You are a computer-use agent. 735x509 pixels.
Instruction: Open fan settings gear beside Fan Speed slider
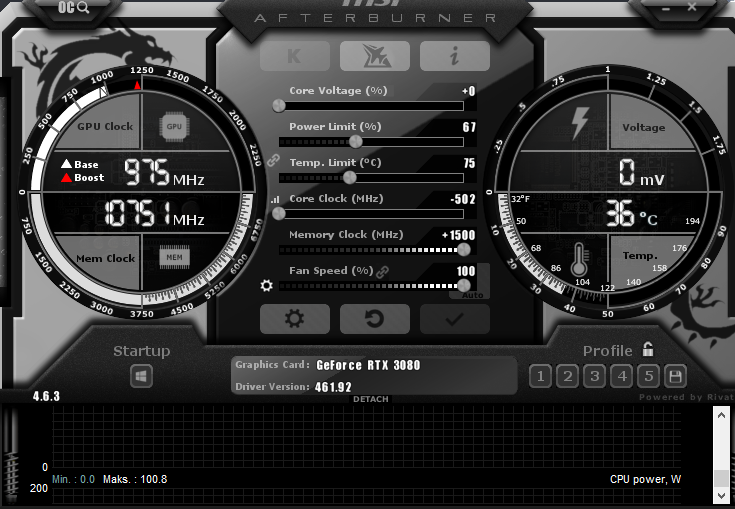click(x=266, y=285)
